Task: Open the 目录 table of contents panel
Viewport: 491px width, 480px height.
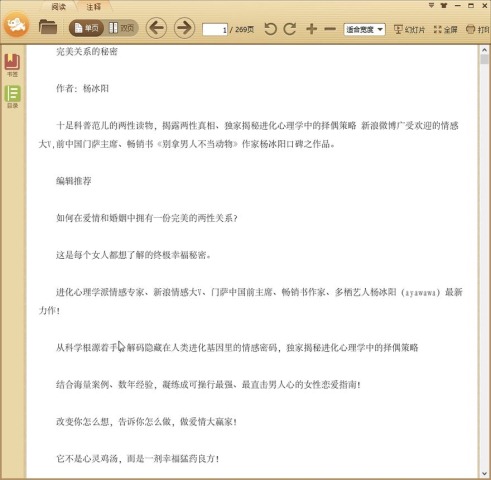Action: tap(12, 97)
